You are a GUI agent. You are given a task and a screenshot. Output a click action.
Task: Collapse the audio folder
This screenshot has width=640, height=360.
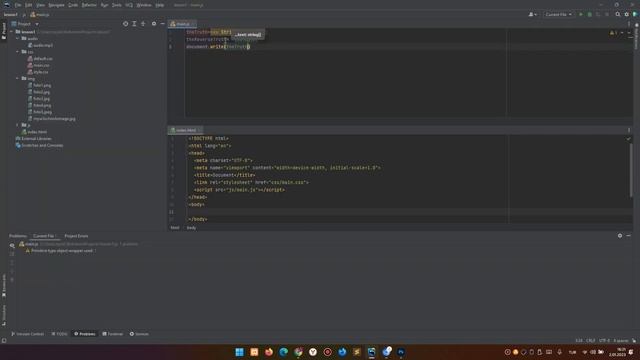(18, 38)
